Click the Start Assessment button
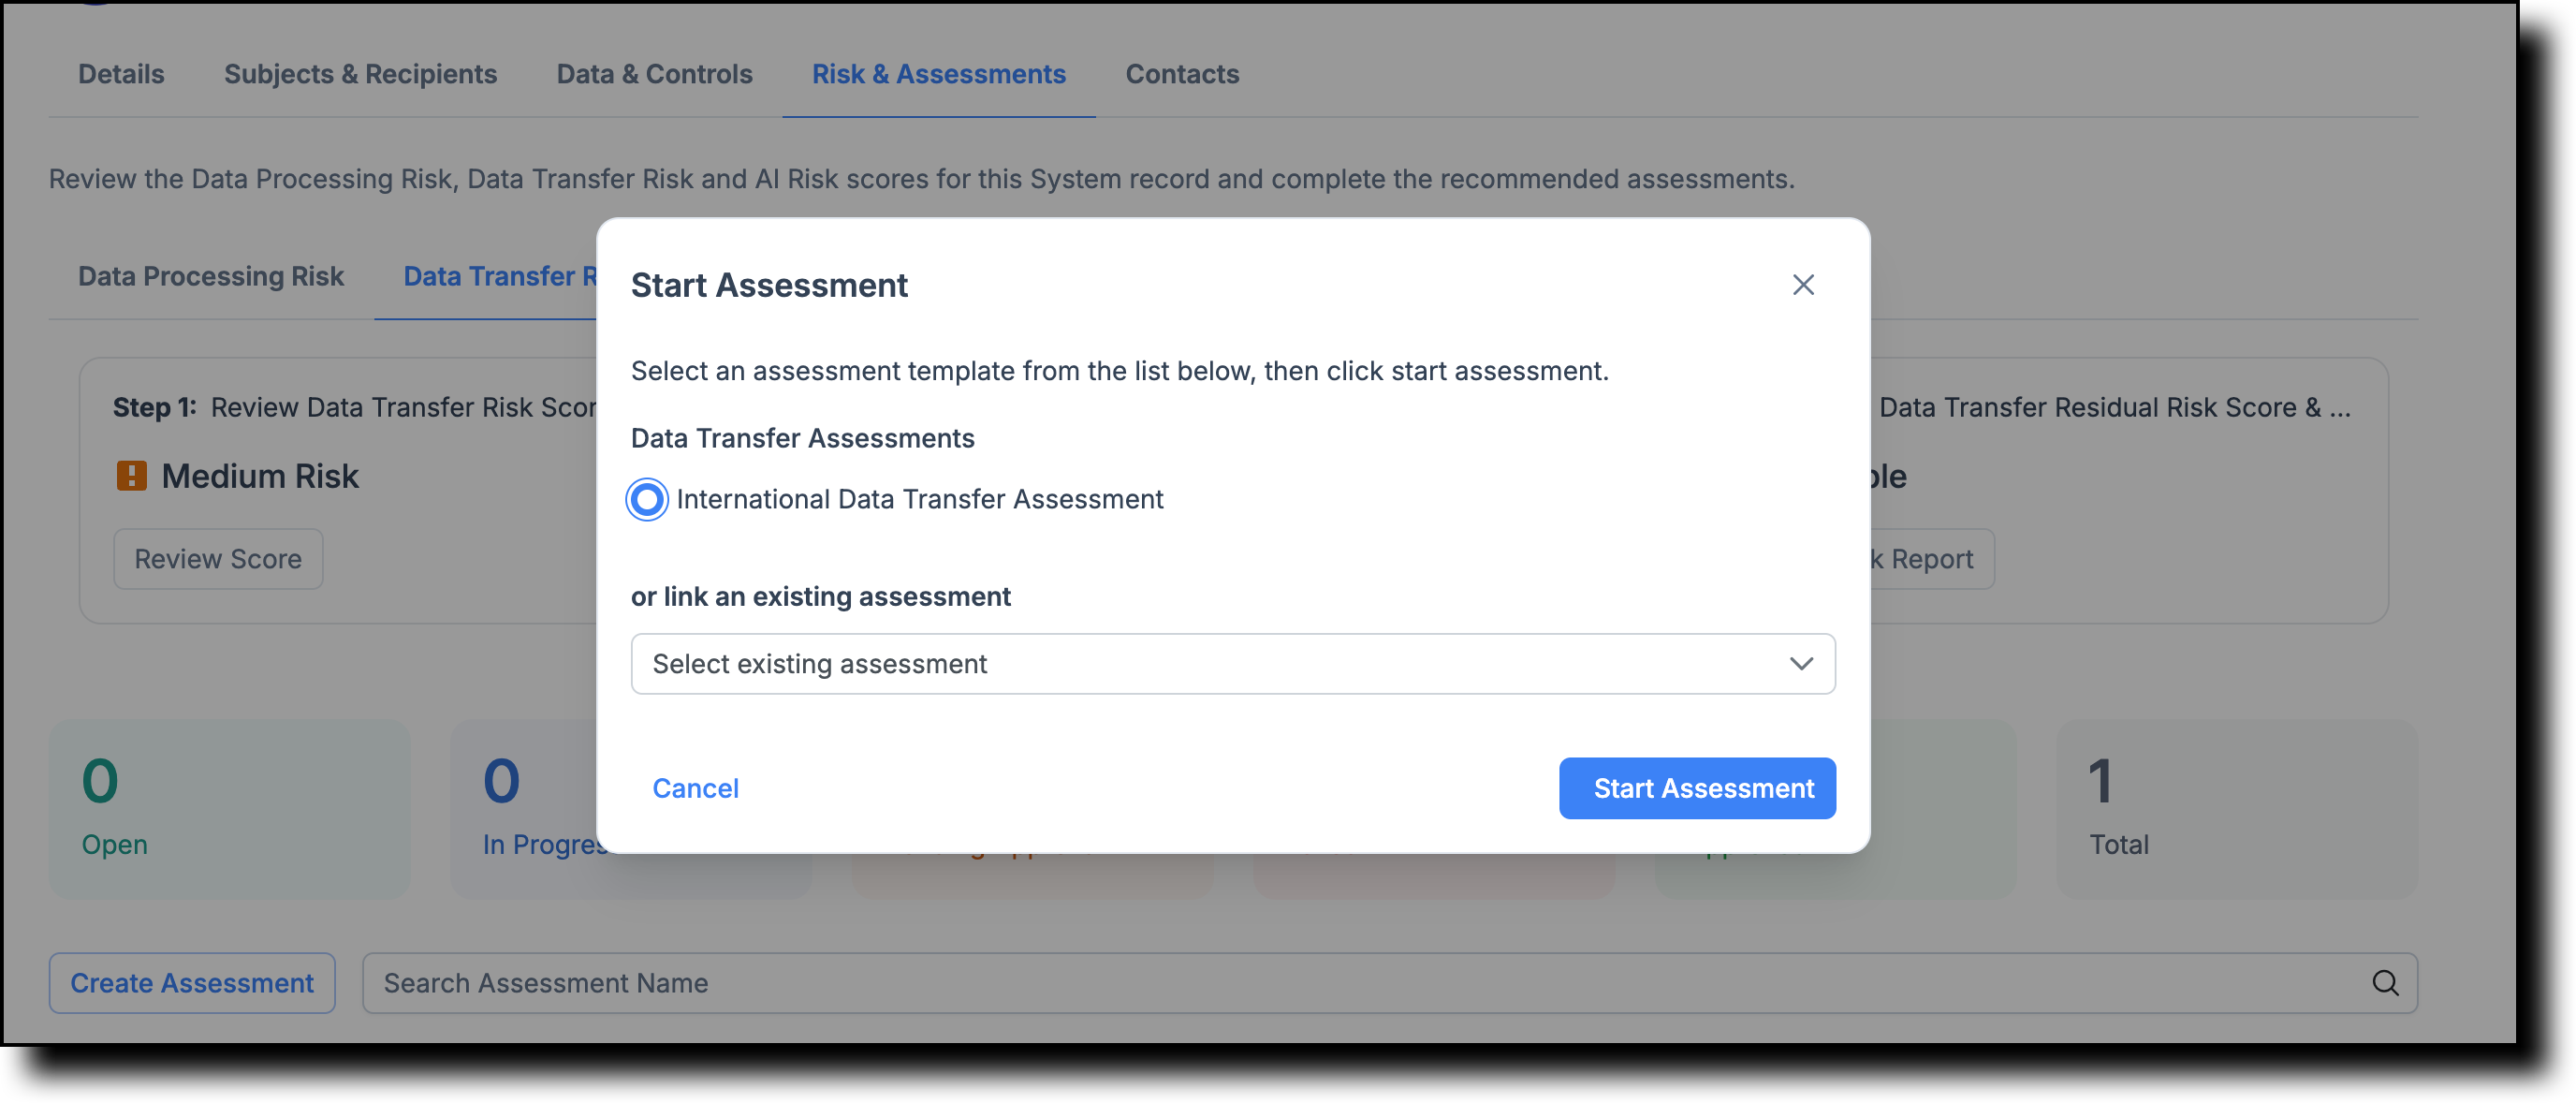2576x1103 pixels. coord(1697,788)
